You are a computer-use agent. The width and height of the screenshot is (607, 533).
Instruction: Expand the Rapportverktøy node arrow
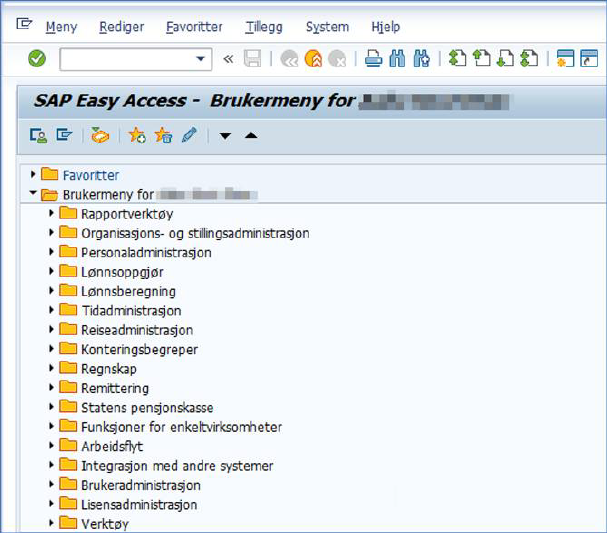point(51,213)
